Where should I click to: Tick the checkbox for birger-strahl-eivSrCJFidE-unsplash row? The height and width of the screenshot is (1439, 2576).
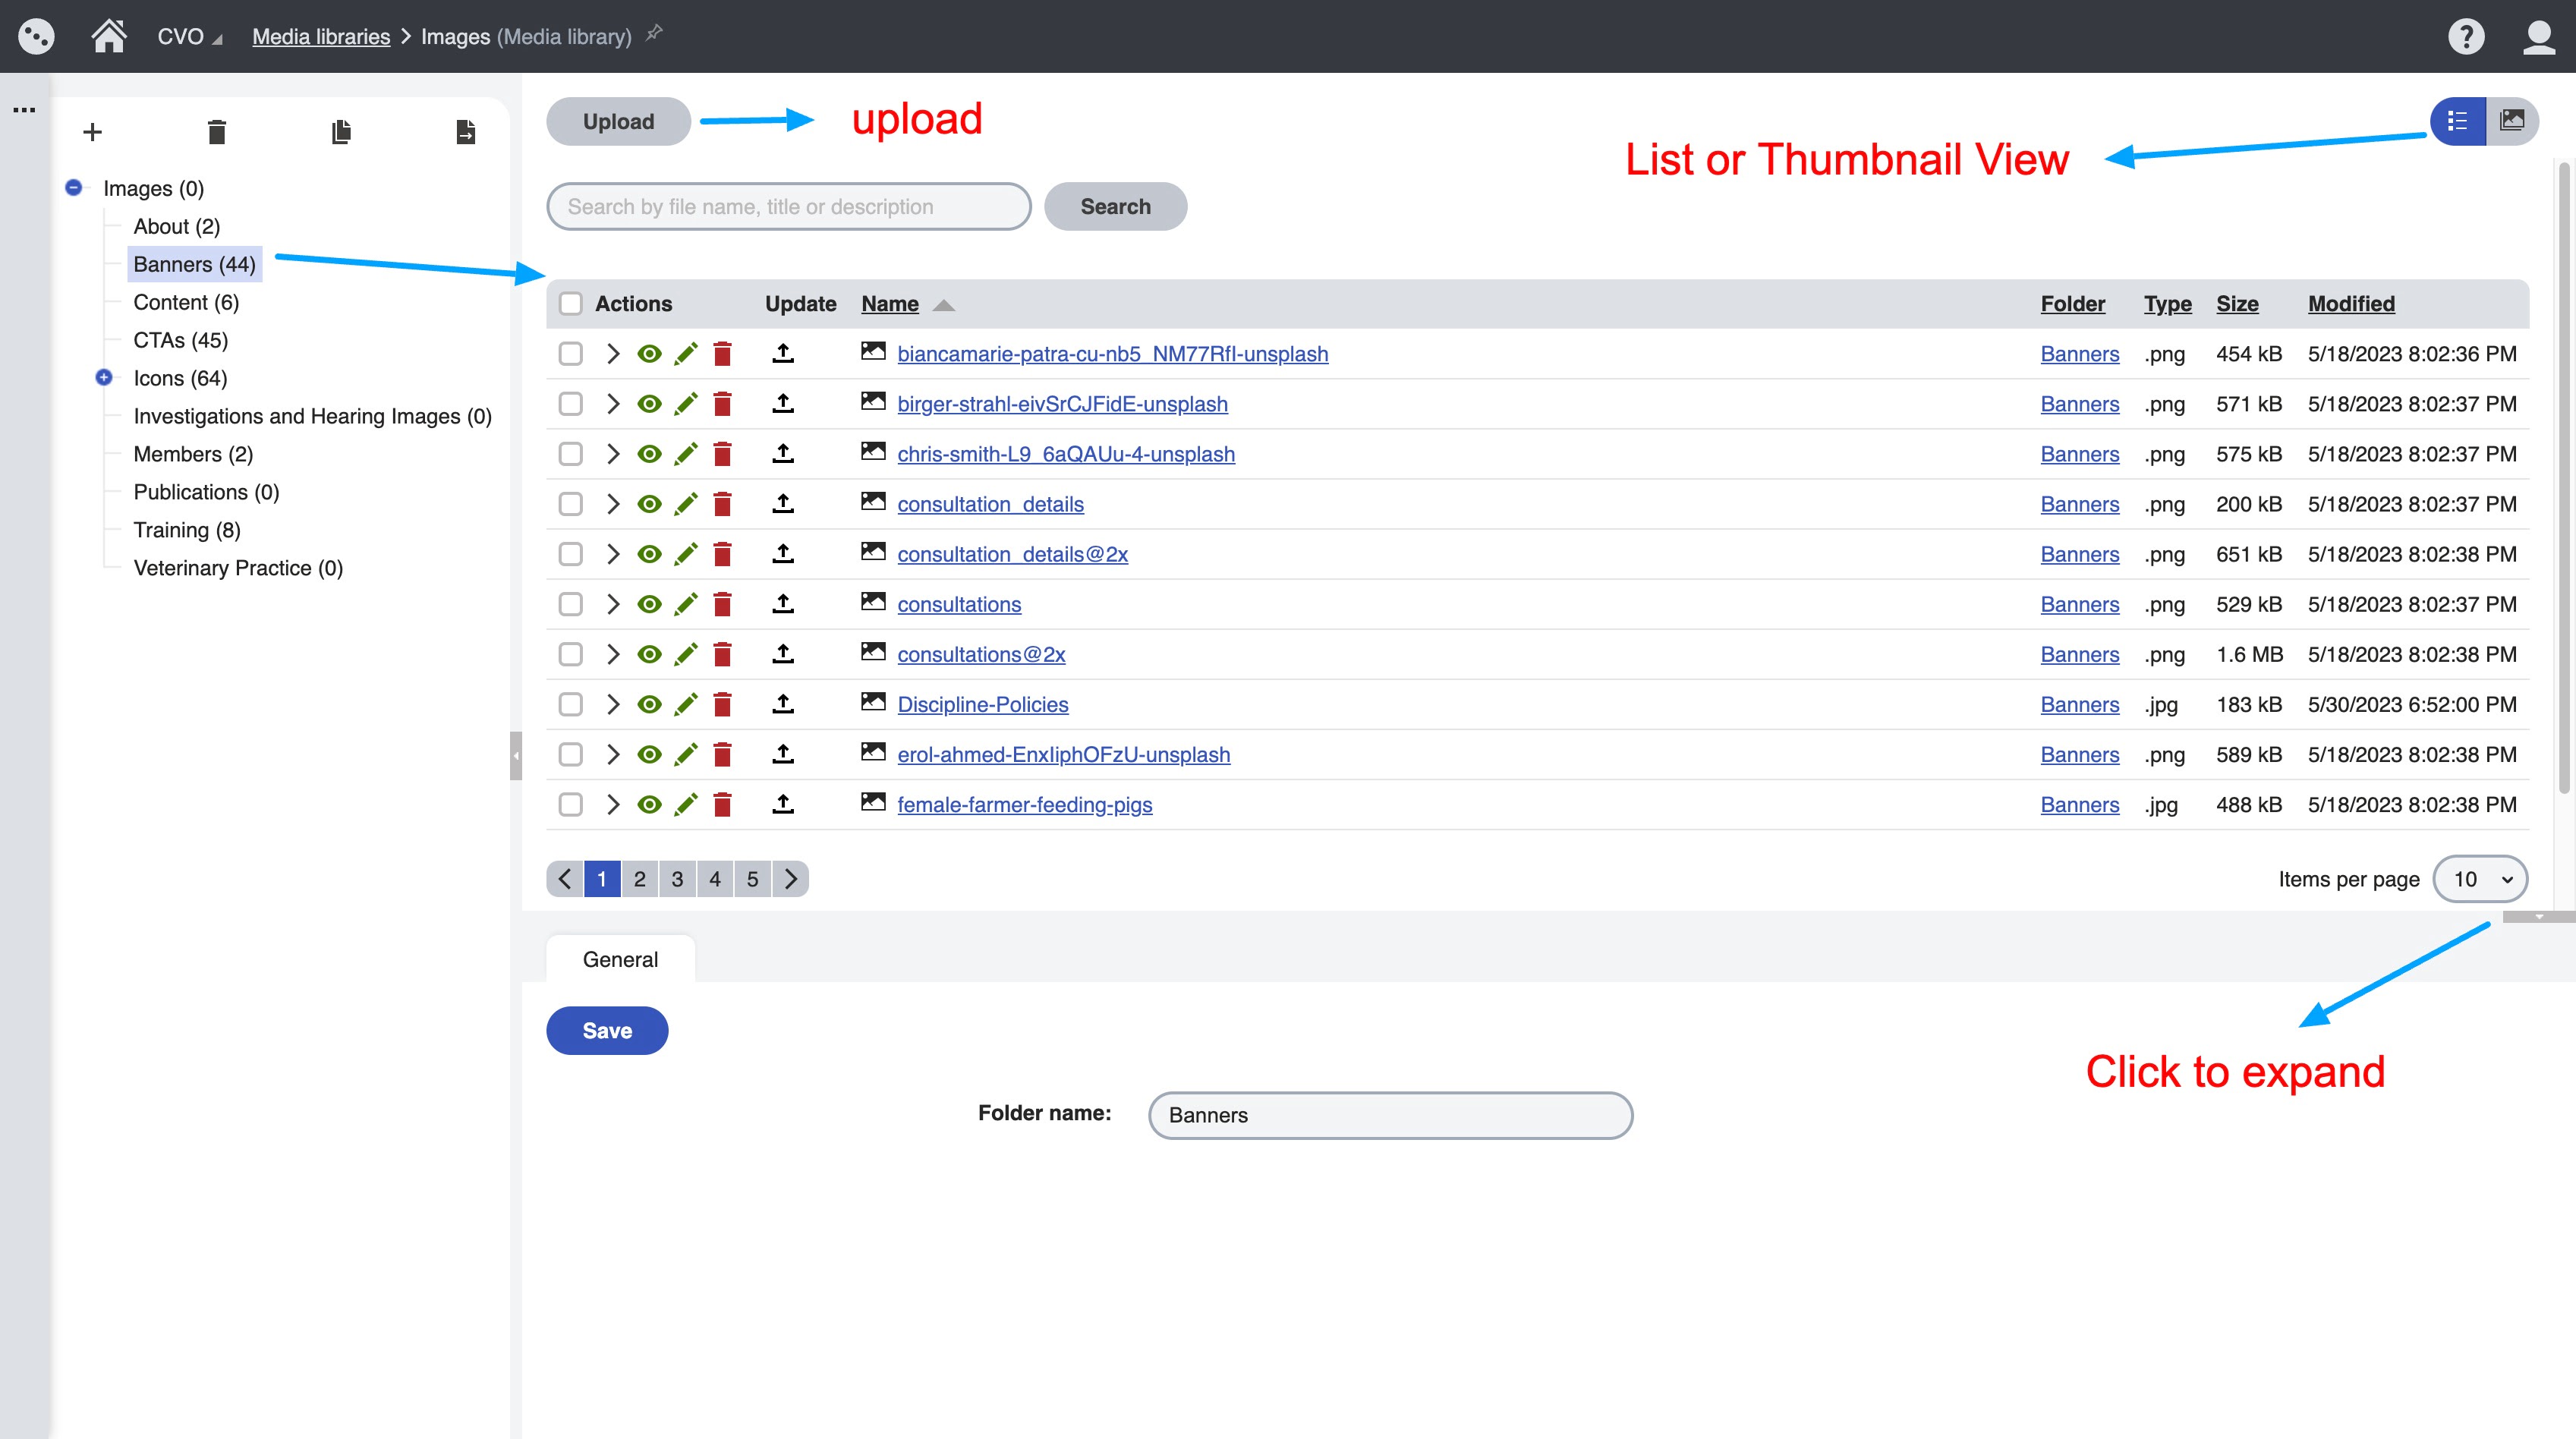[x=571, y=404]
